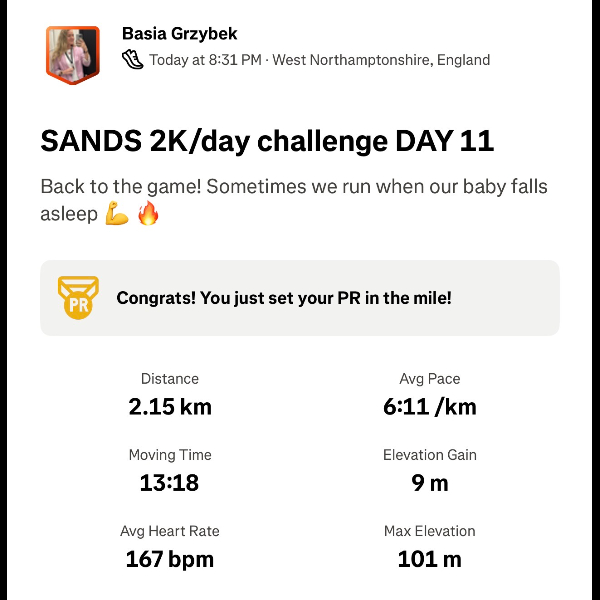Select the SANDS 2K/day challenge DAY 11 title
This screenshot has height=600, width=600.
(267, 141)
